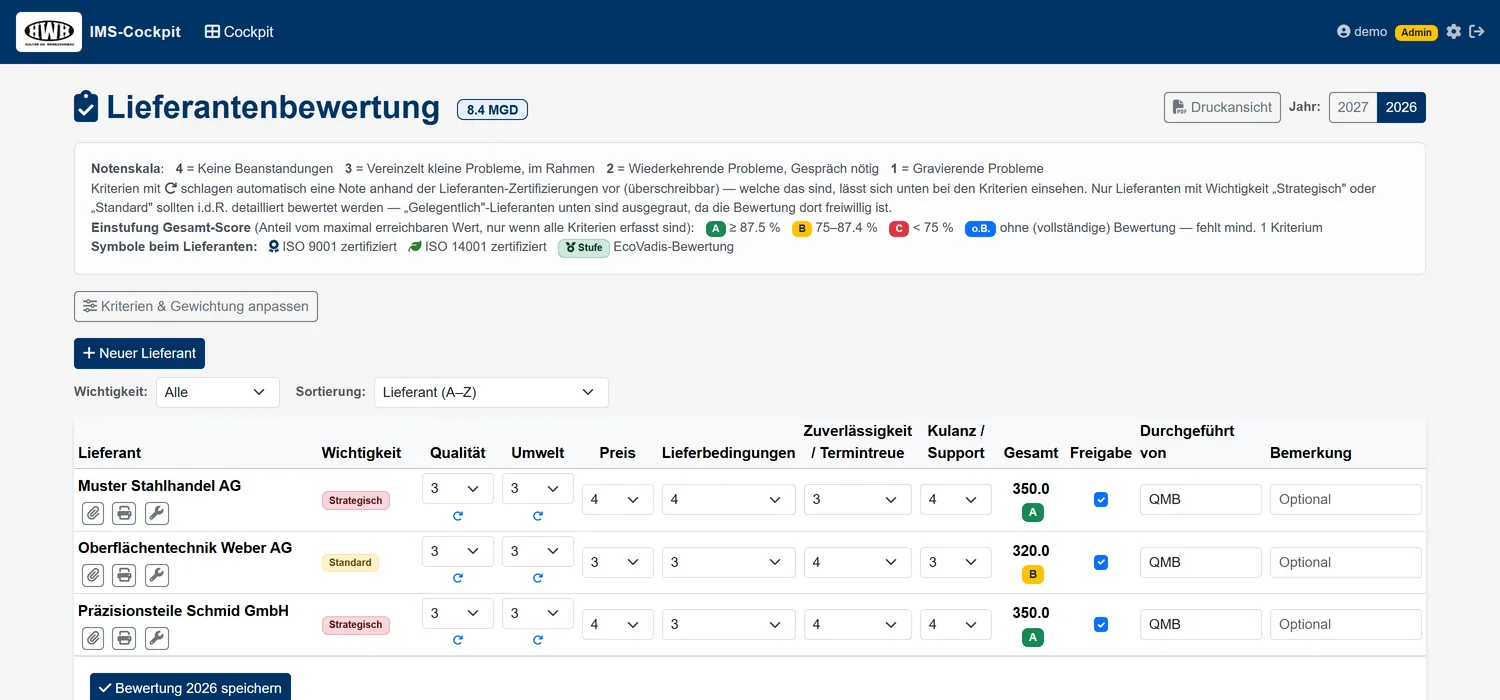Uncheck Freigabe for Oberflächentechnik Weber AG
The image size is (1500, 700).
(x=1101, y=562)
